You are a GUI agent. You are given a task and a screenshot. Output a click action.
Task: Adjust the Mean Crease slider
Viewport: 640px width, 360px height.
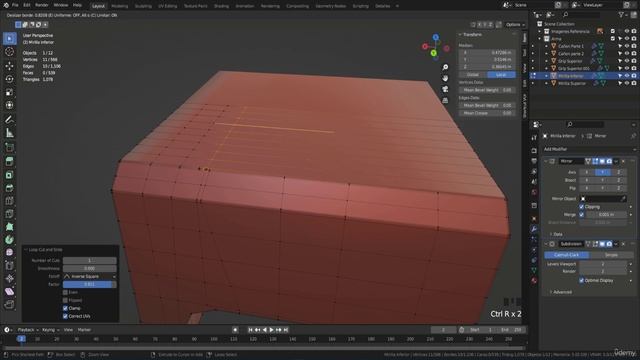[x=487, y=113]
